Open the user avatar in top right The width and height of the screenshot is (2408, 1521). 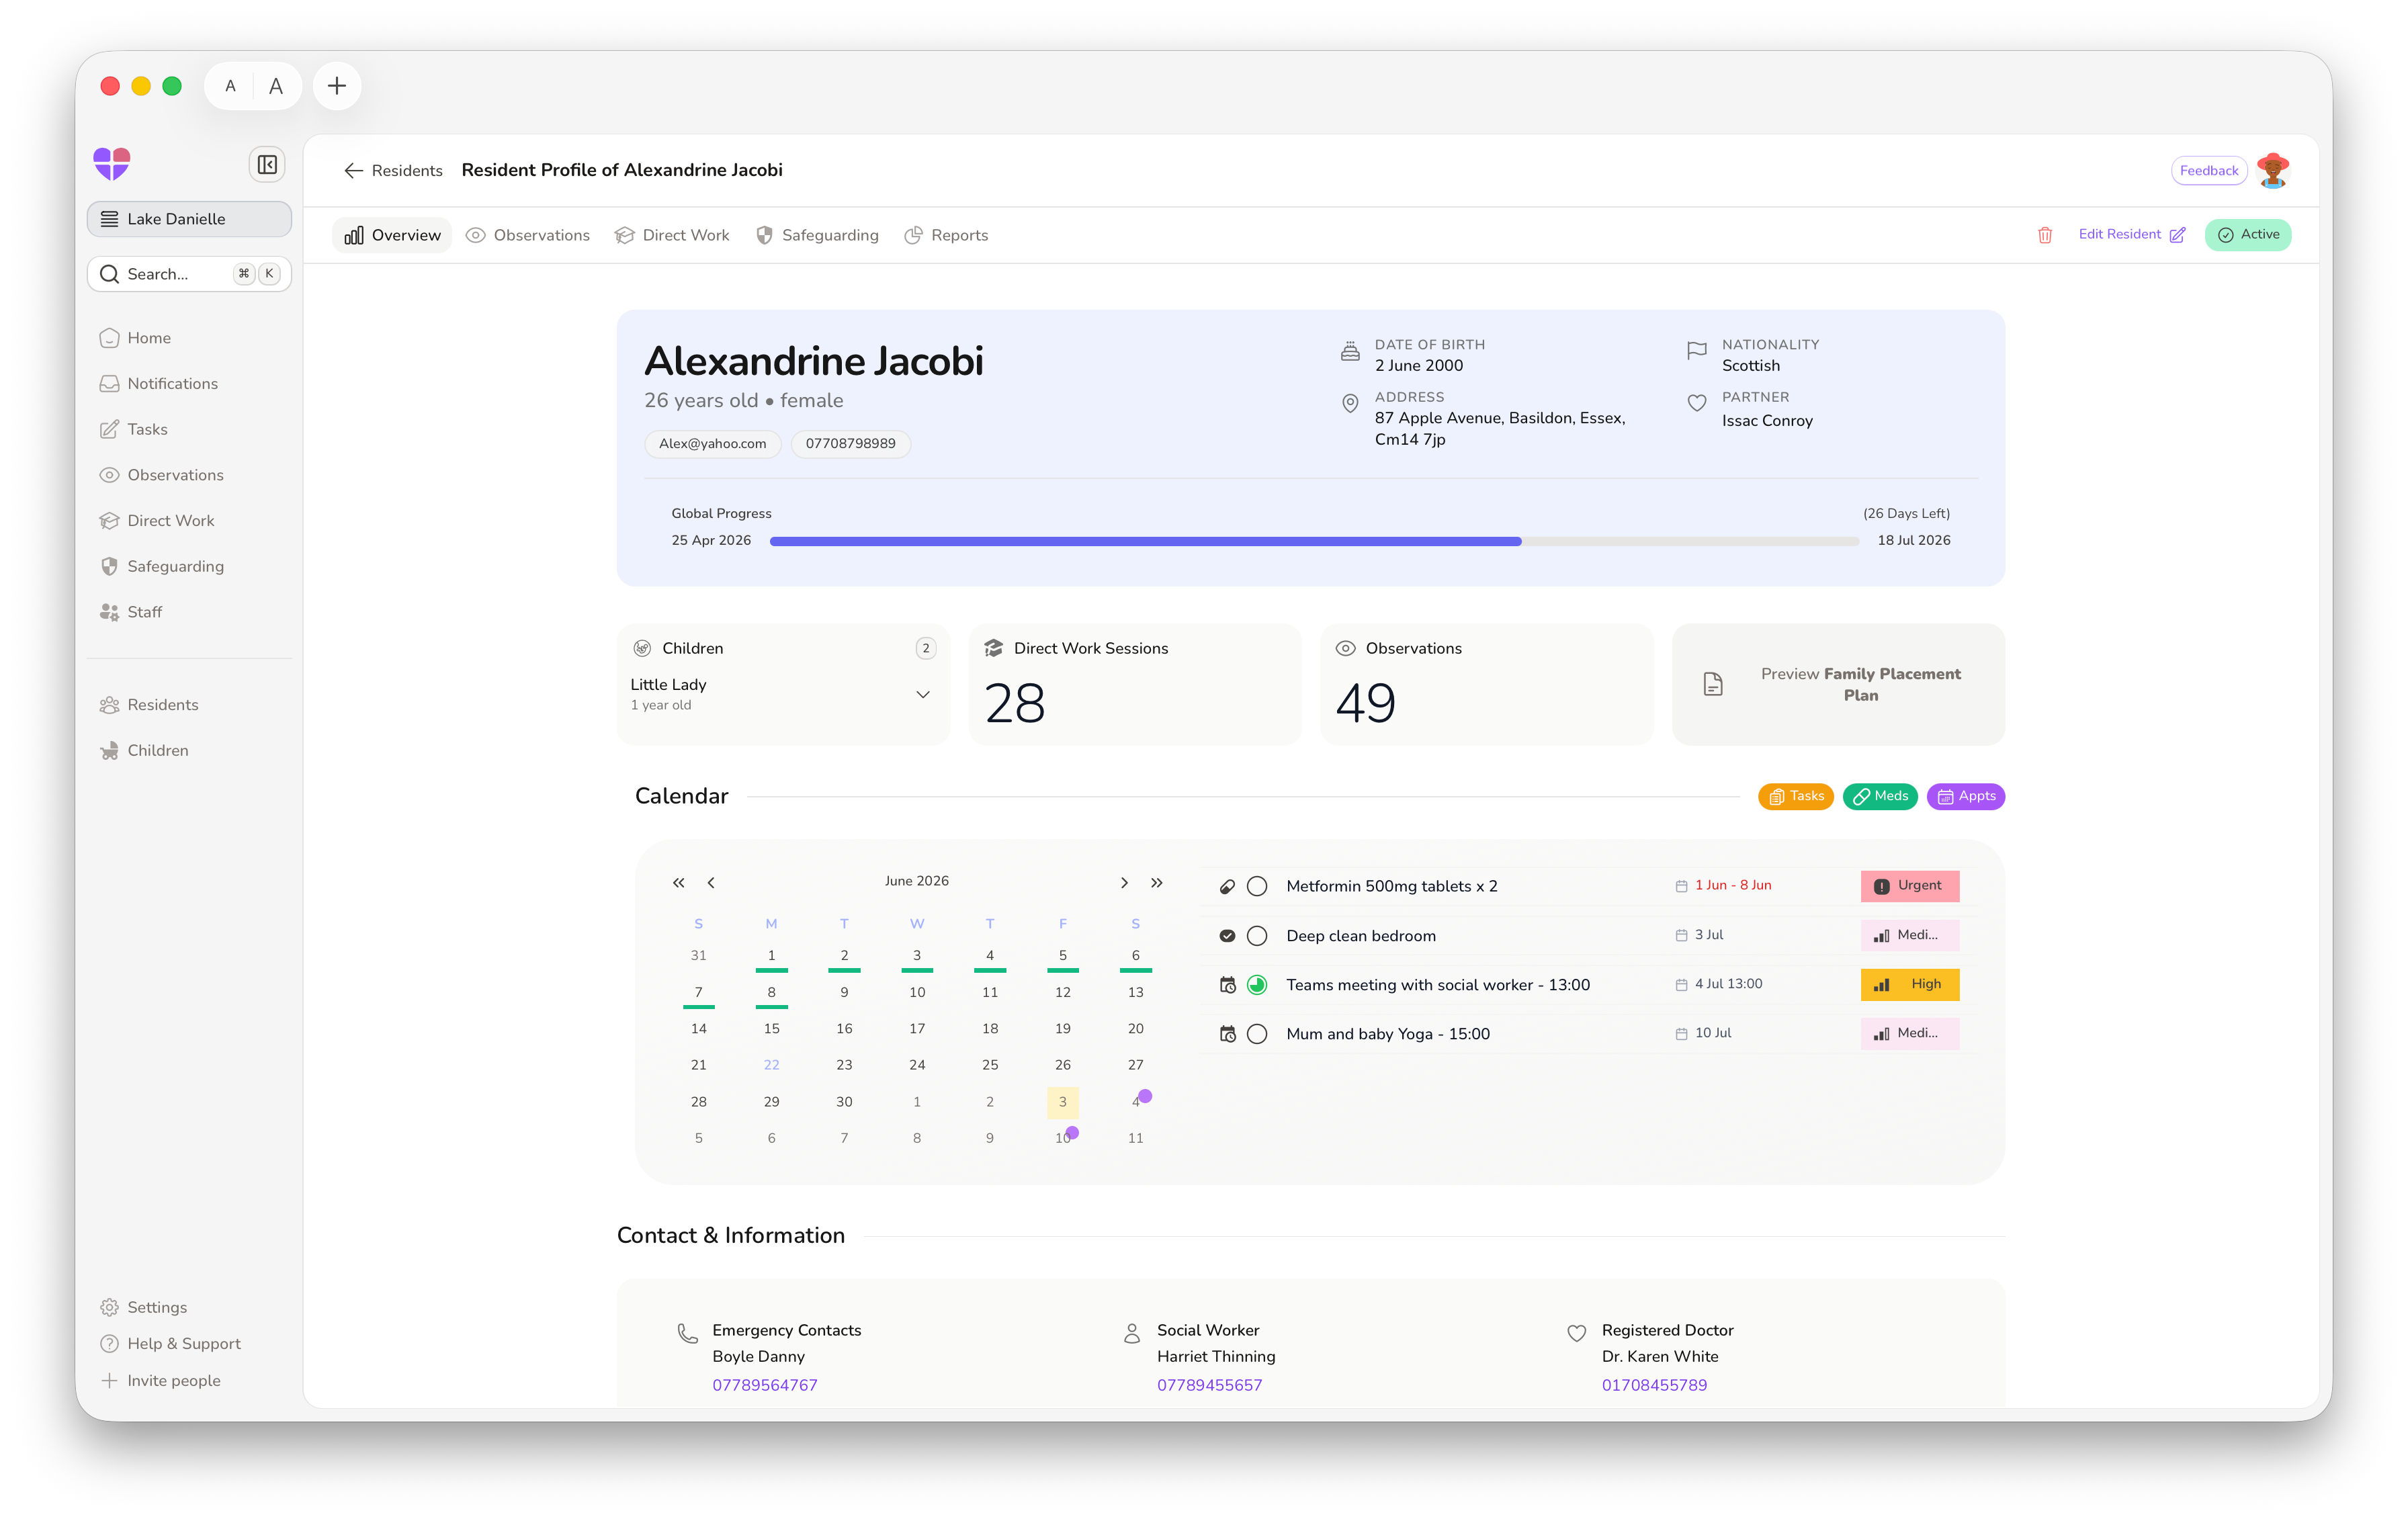pyautogui.click(x=2273, y=171)
